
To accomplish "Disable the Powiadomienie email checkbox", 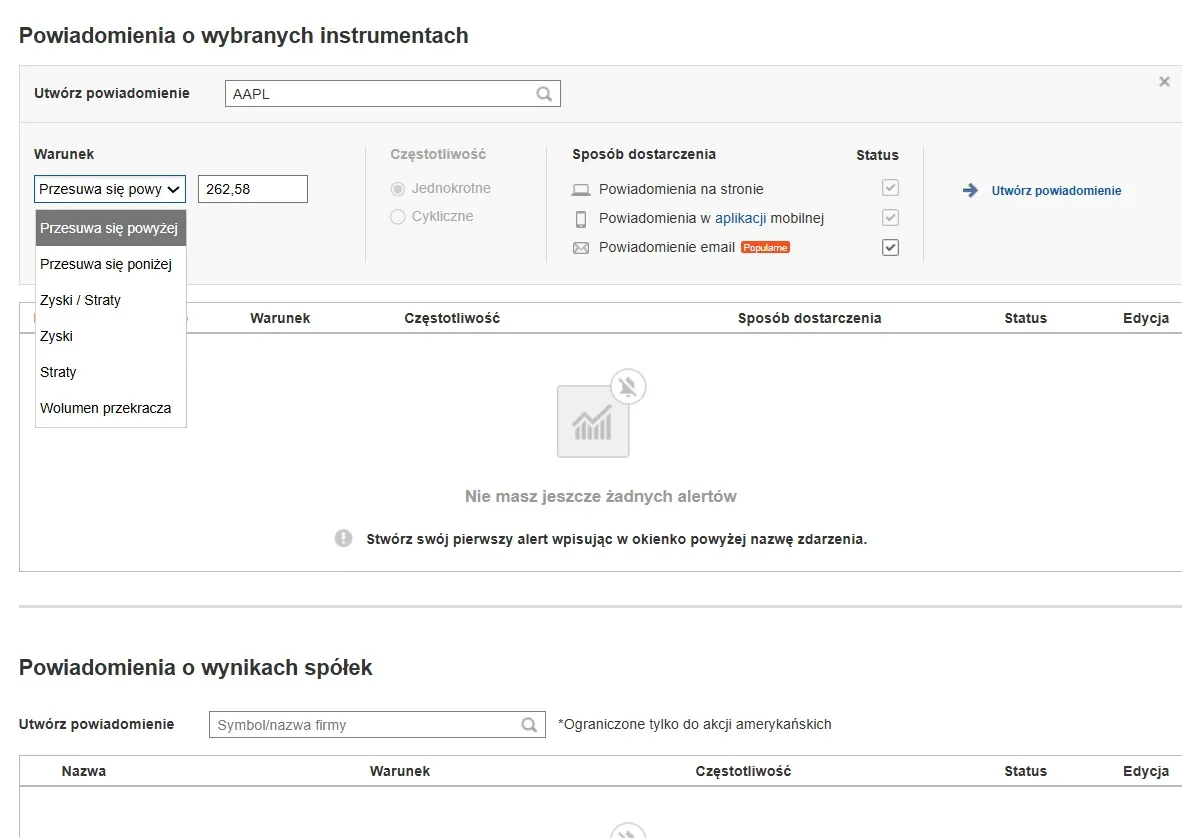I will pos(890,247).
